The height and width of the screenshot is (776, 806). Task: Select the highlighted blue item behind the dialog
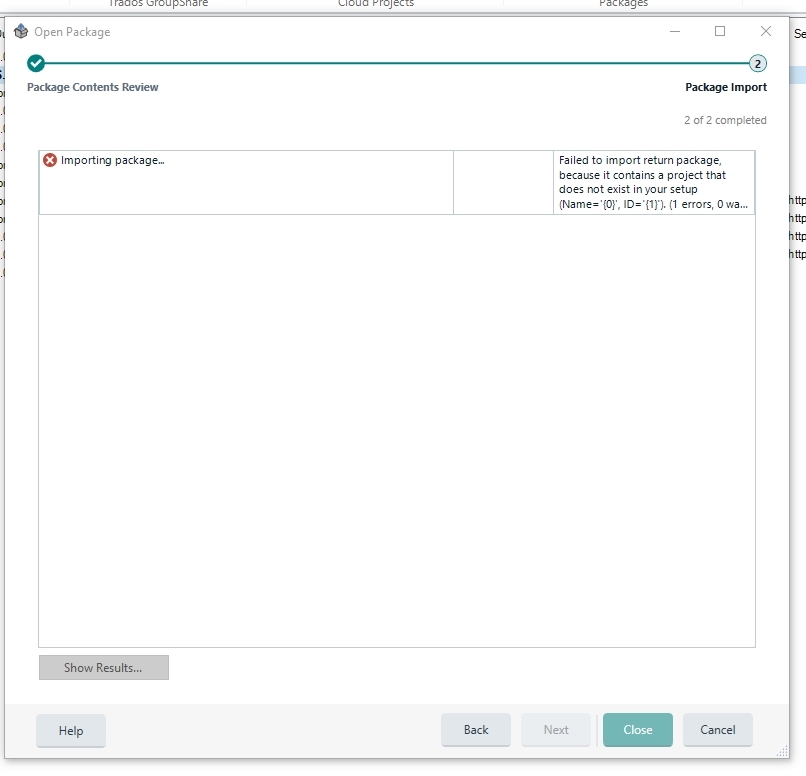point(798,74)
